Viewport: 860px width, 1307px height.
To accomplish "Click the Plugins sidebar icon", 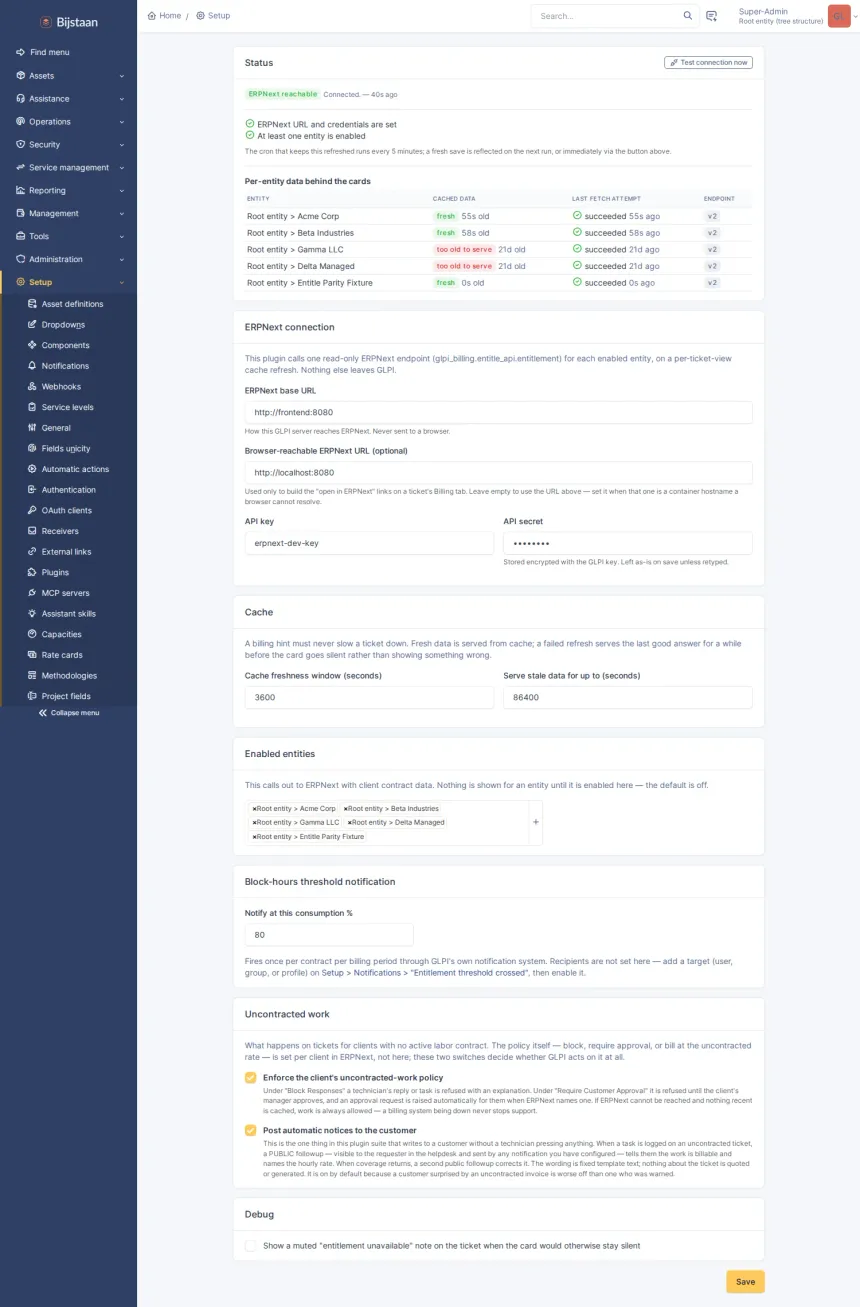I will [x=32, y=572].
